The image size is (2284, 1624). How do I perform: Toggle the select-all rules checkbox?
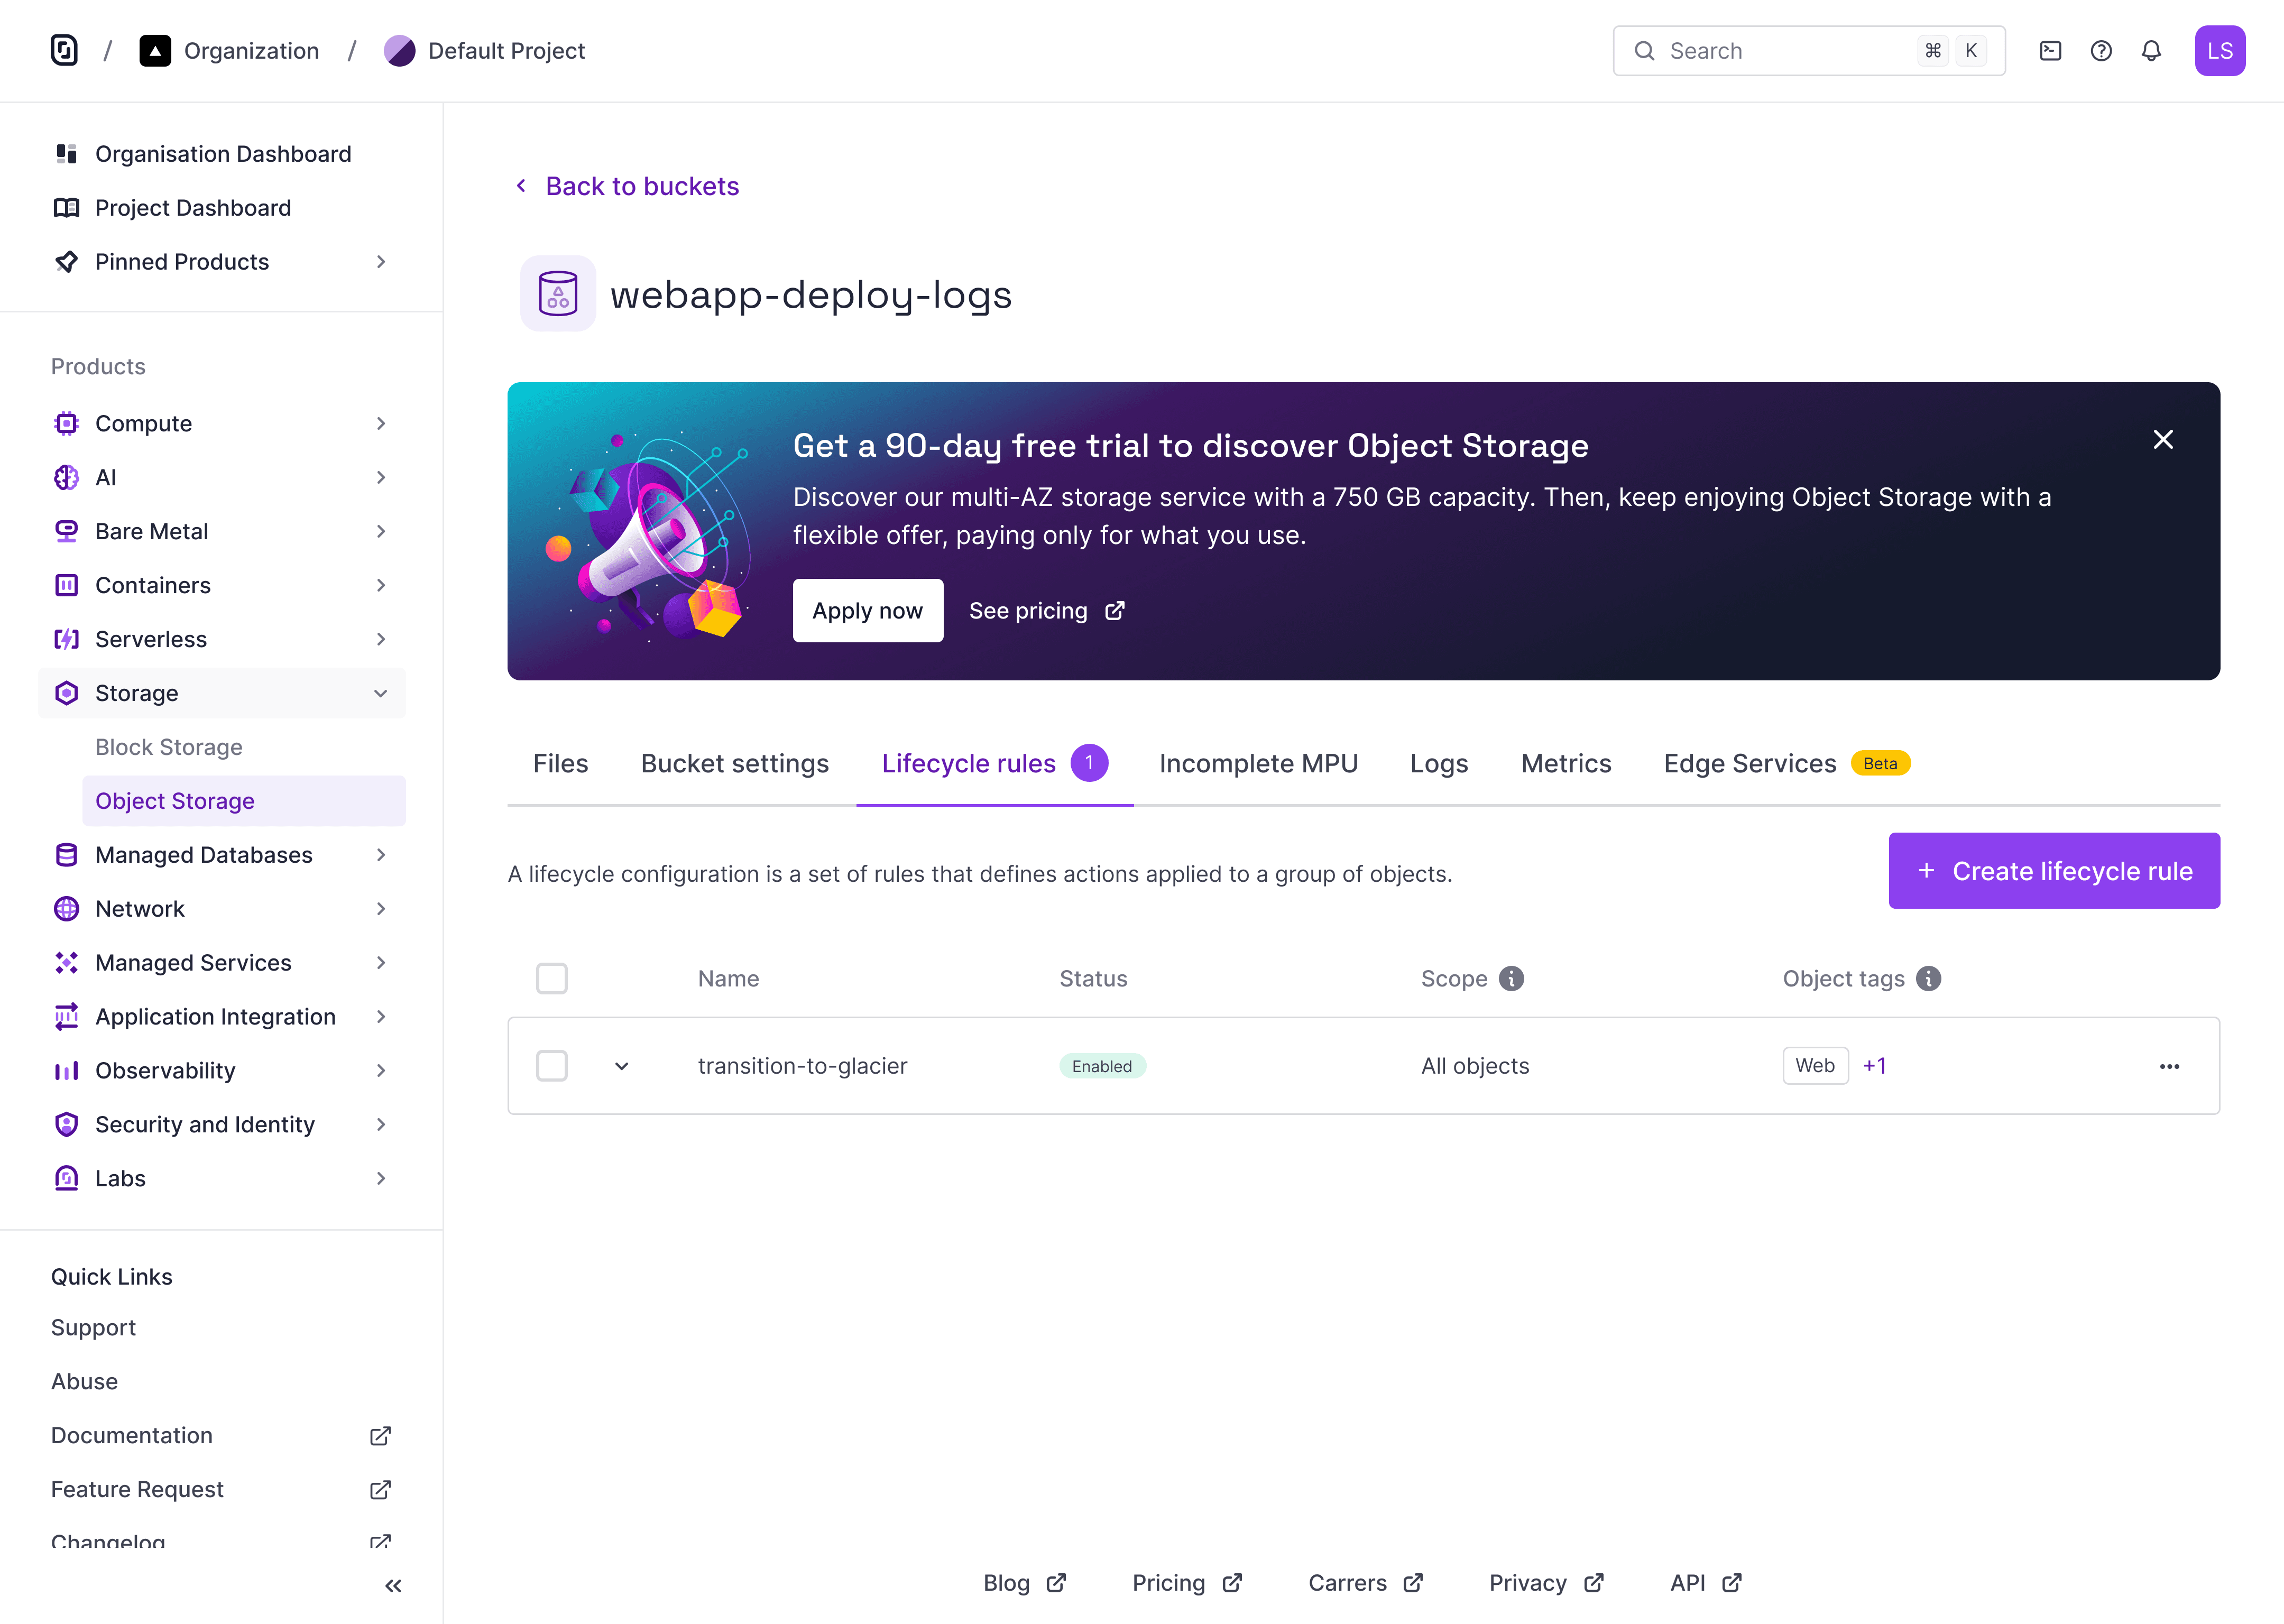pos(551,978)
